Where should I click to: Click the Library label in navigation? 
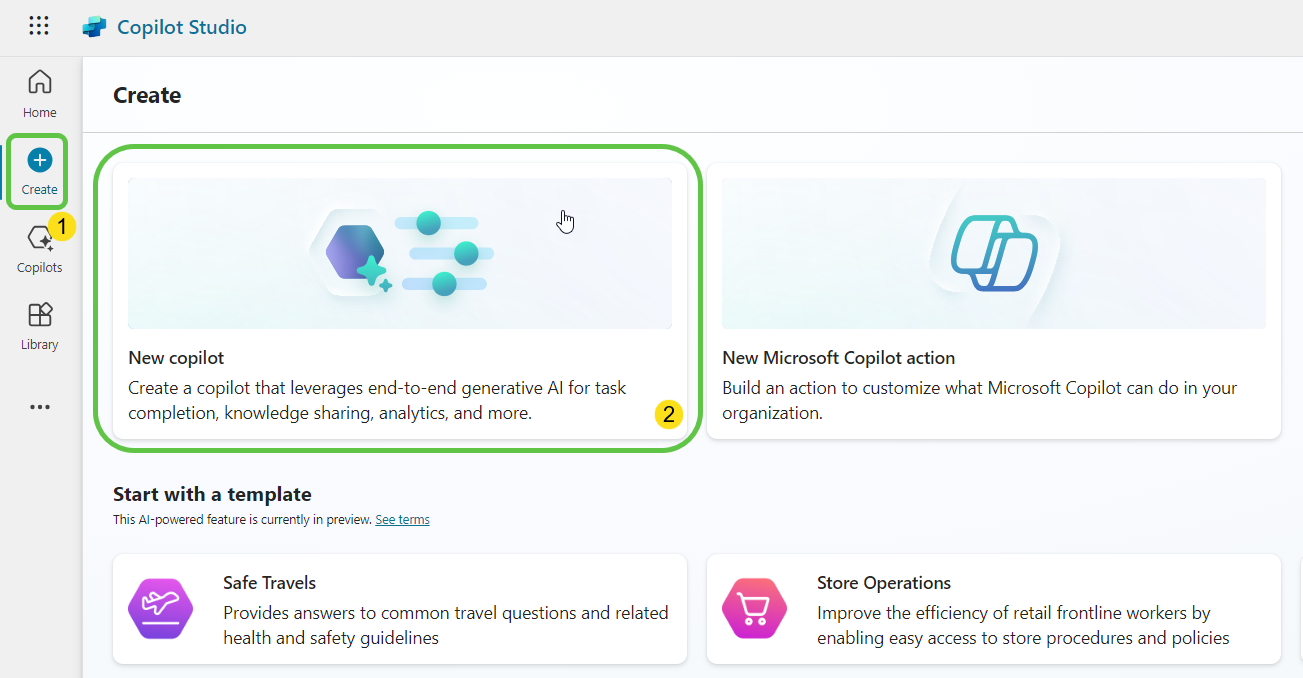pos(40,345)
